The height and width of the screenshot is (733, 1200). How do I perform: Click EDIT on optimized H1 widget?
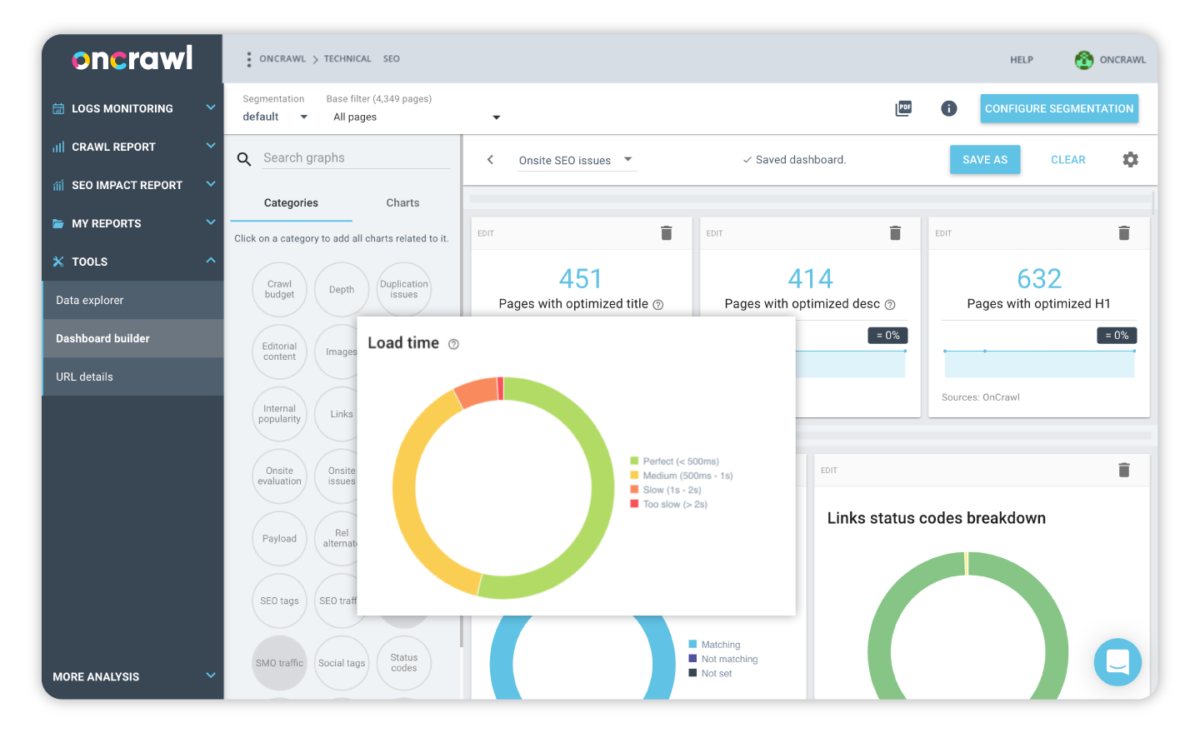click(x=944, y=234)
